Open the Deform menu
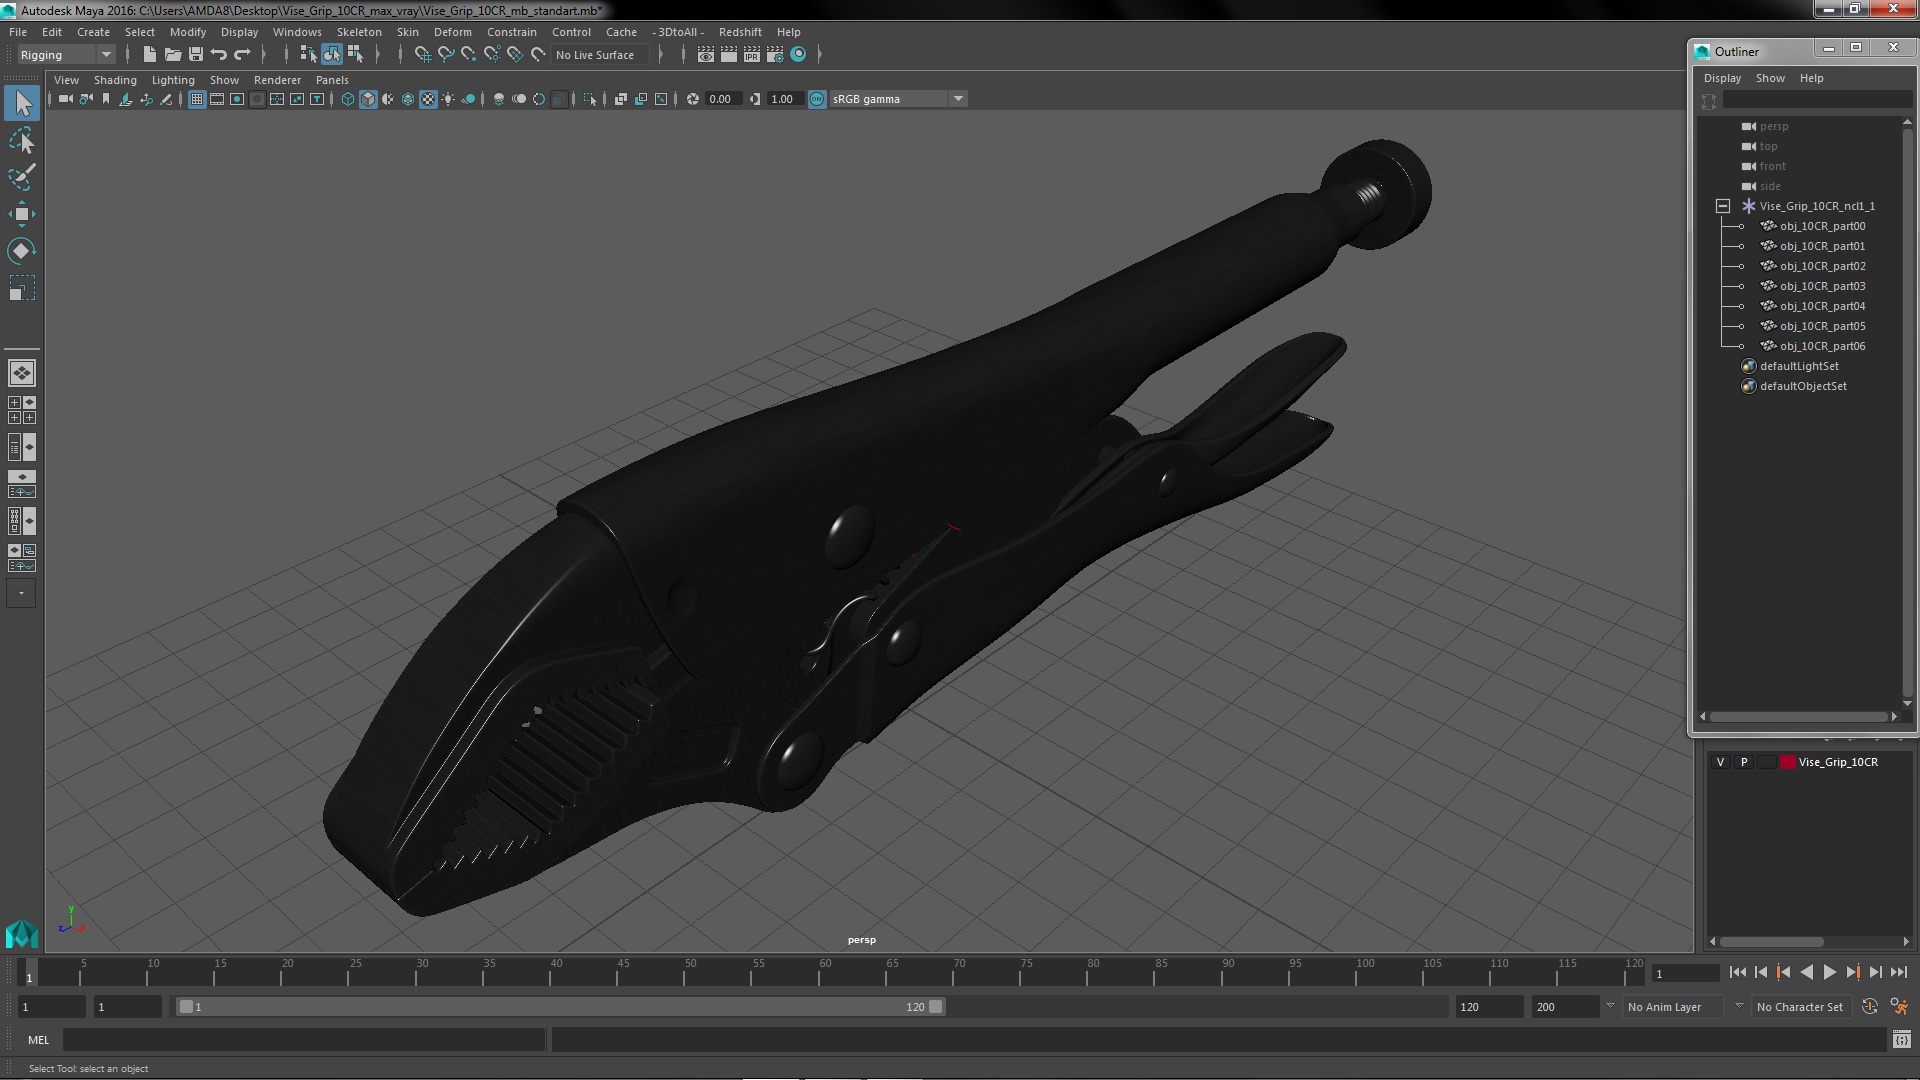 click(x=452, y=32)
